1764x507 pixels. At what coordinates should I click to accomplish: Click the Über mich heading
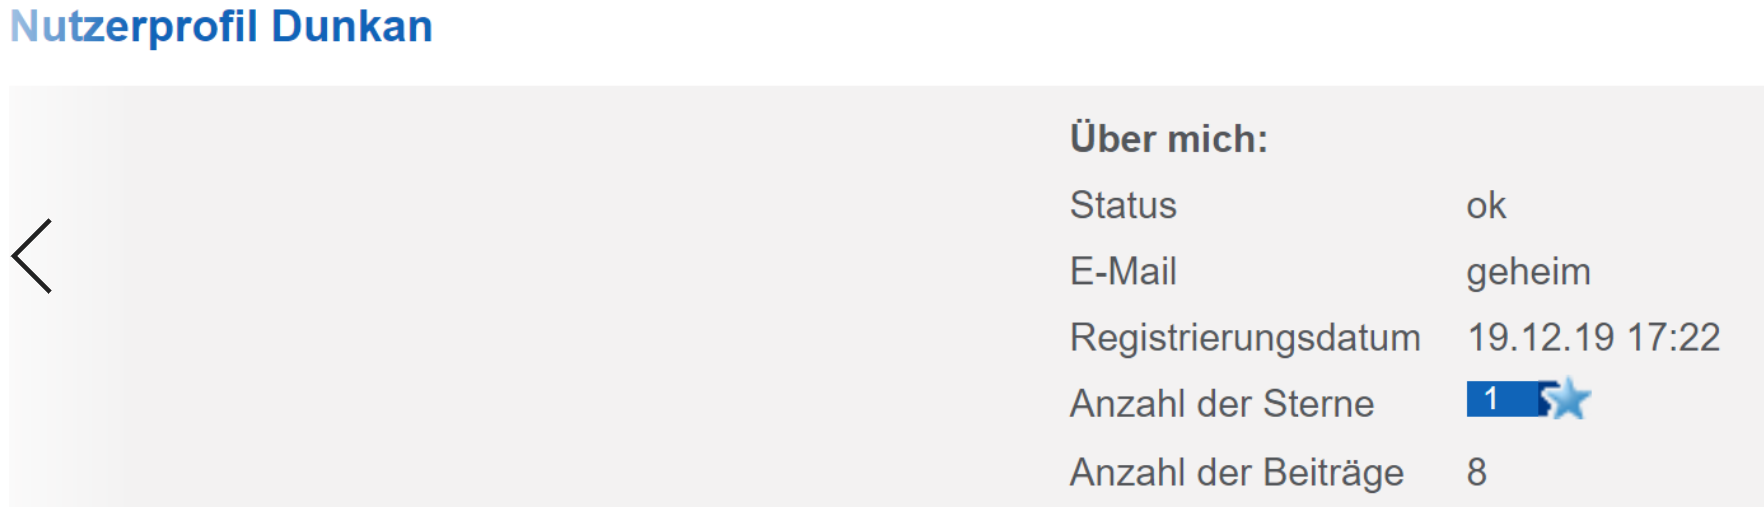click(1168, 138)
